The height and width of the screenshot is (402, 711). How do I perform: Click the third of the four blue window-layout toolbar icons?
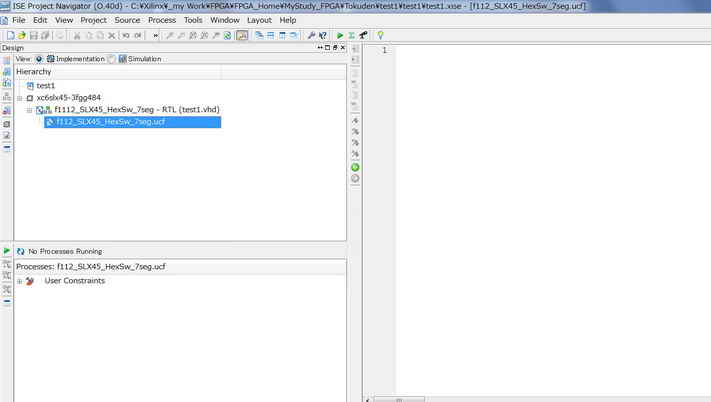pos(282,35)
